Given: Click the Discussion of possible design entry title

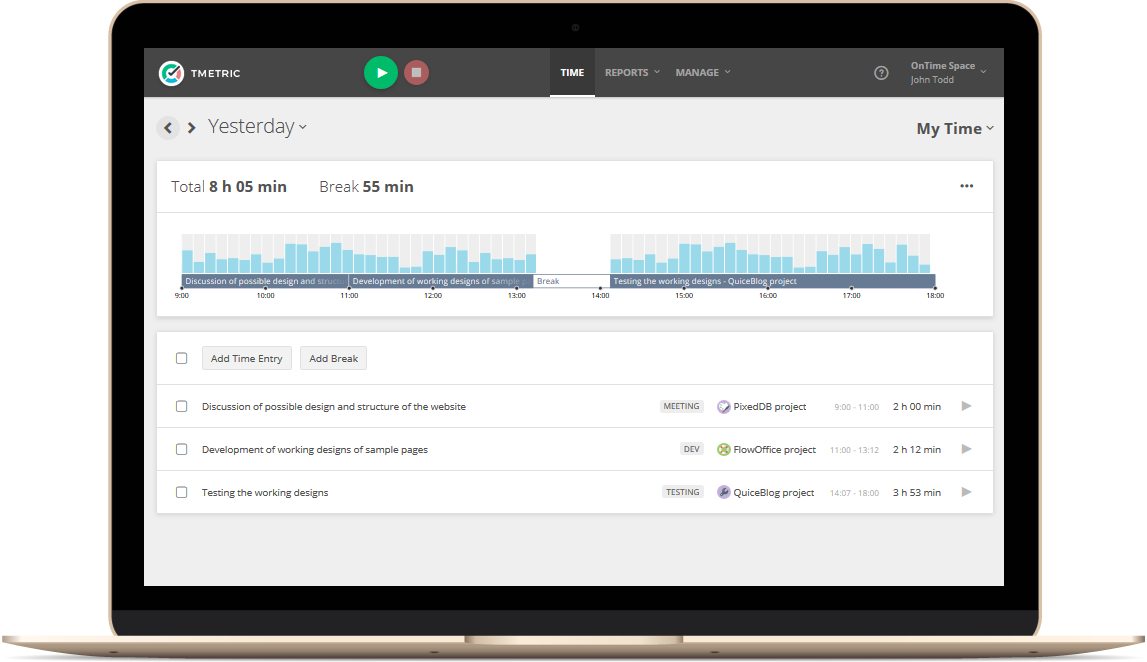Looking at the screenshot, I should tap(334, 407).
